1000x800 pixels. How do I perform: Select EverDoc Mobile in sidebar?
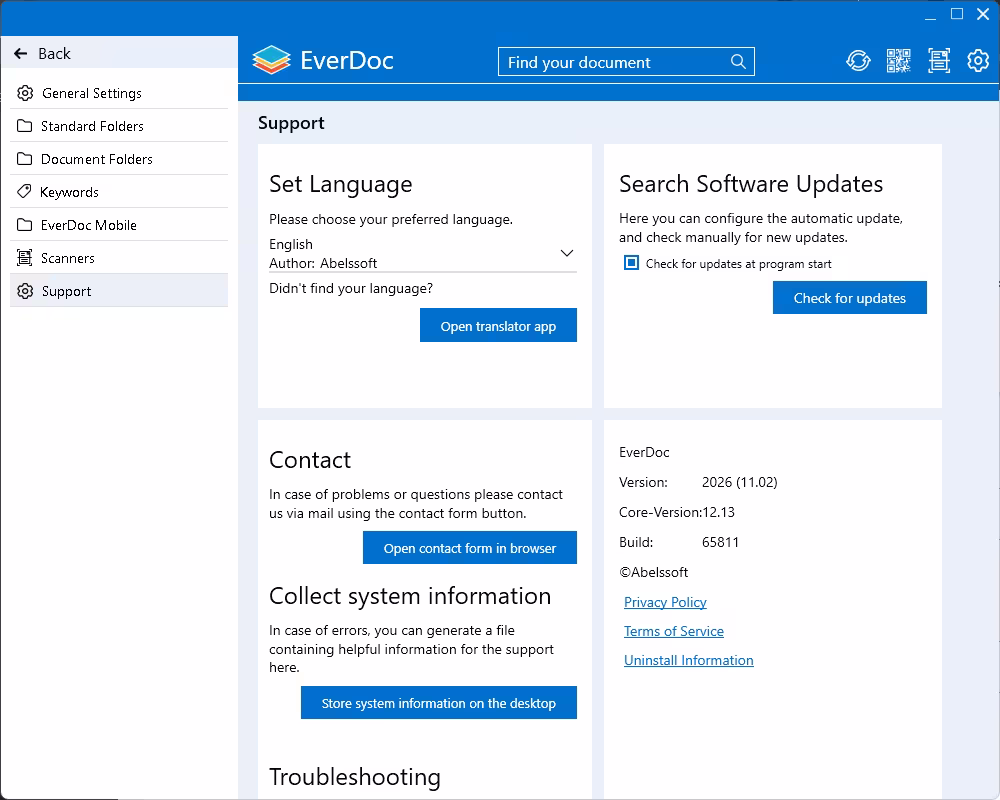(119, 225)
